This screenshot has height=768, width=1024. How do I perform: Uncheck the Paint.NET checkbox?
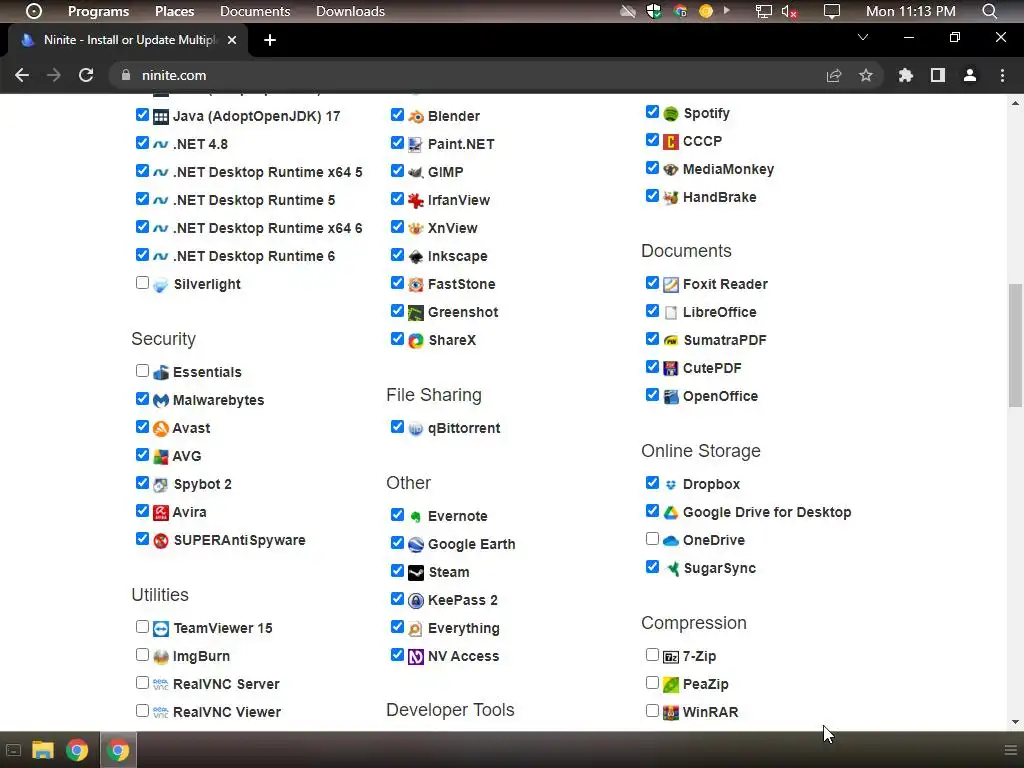point(397,142)
